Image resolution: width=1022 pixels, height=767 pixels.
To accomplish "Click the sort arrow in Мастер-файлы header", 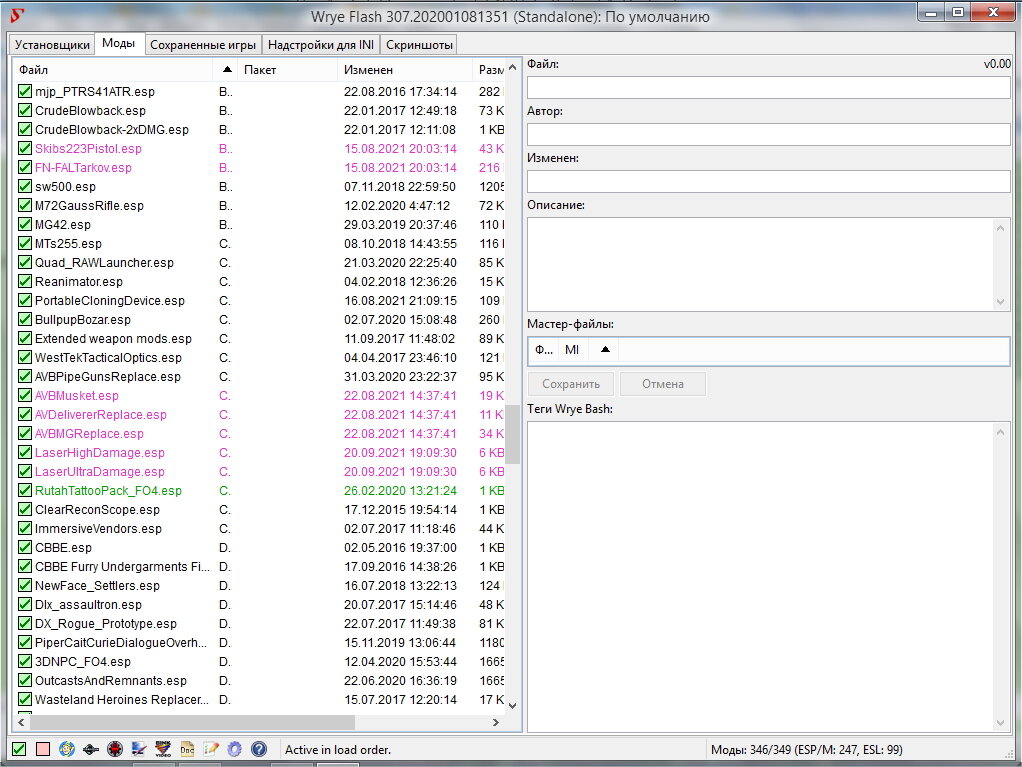I will (x=604, y=350).
